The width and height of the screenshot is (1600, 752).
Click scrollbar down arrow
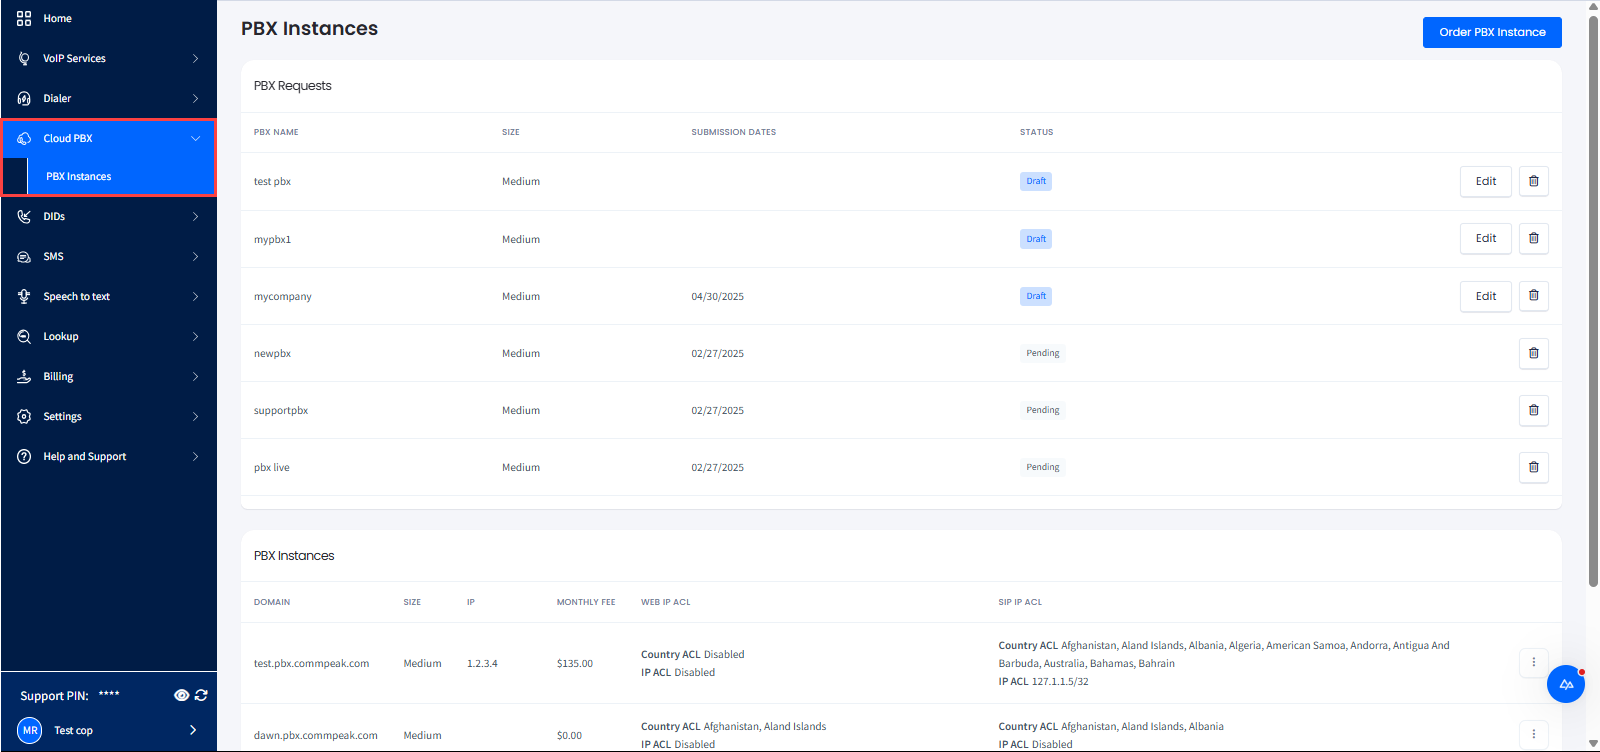tap(1593, 744)
